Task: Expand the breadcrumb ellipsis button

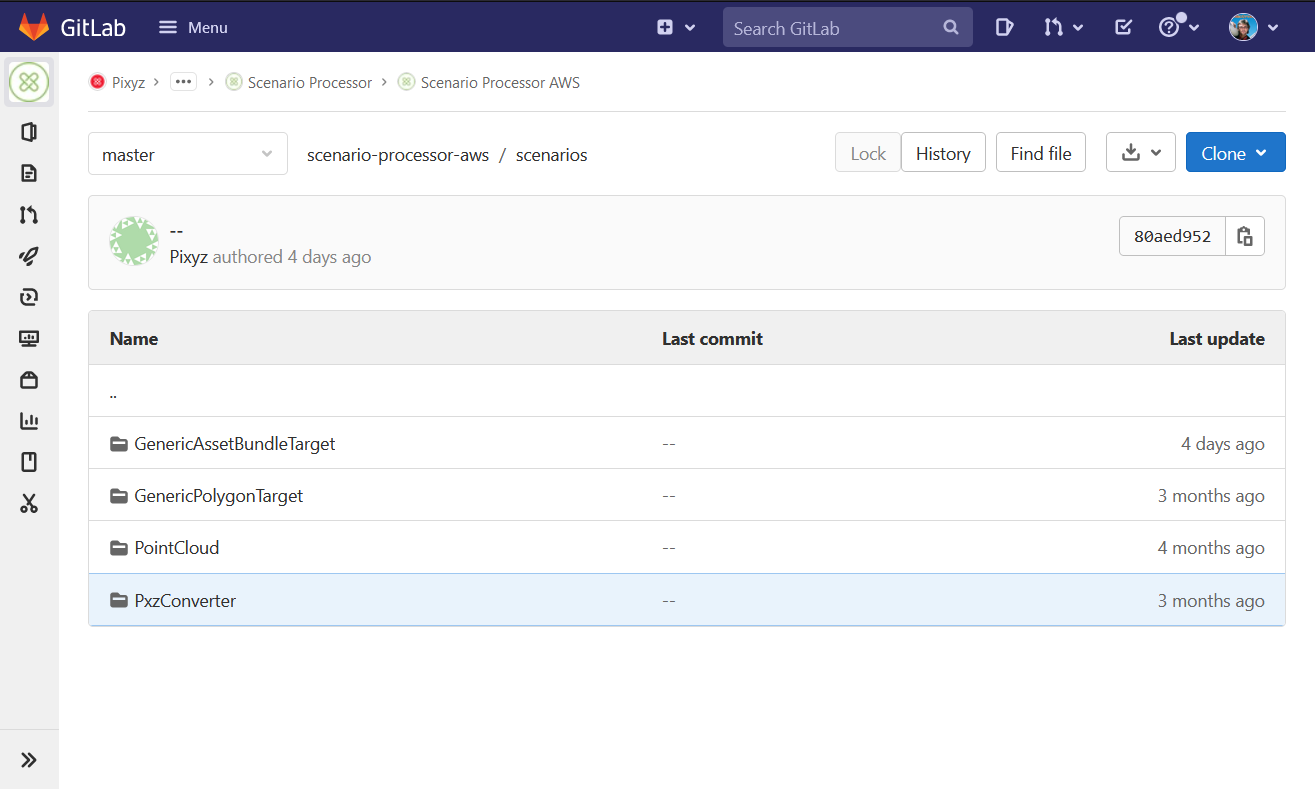Action: (x=183, y=82)
